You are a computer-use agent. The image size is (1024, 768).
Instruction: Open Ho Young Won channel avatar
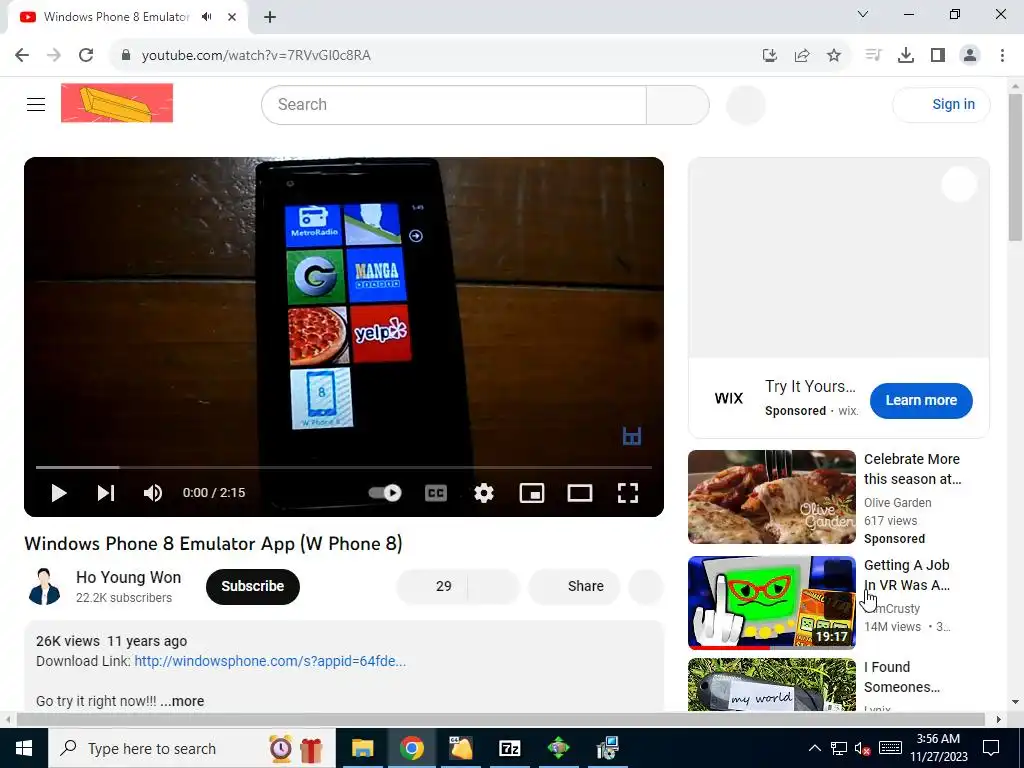44,586
